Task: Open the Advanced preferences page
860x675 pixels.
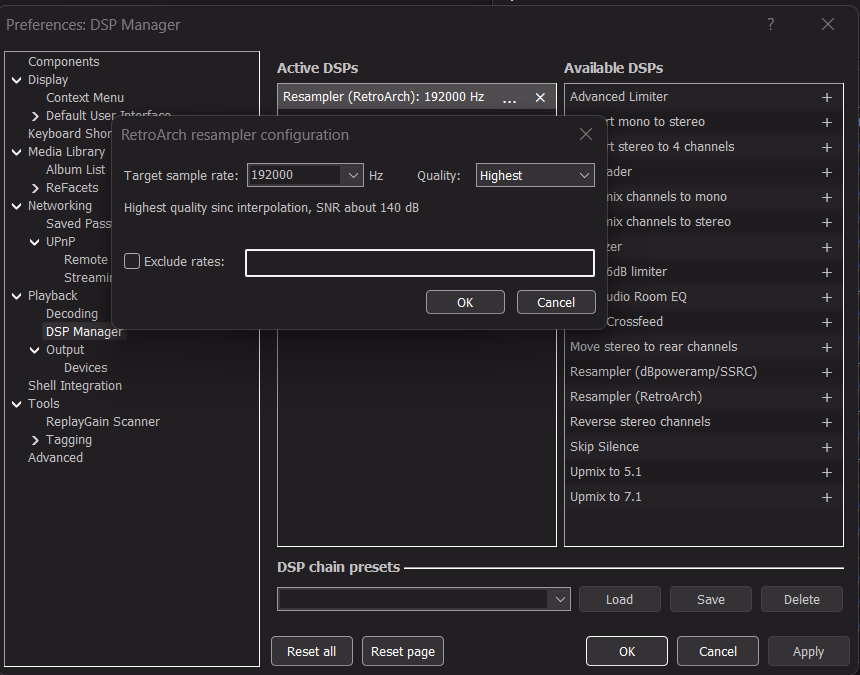Action: (x=55, y=458)
